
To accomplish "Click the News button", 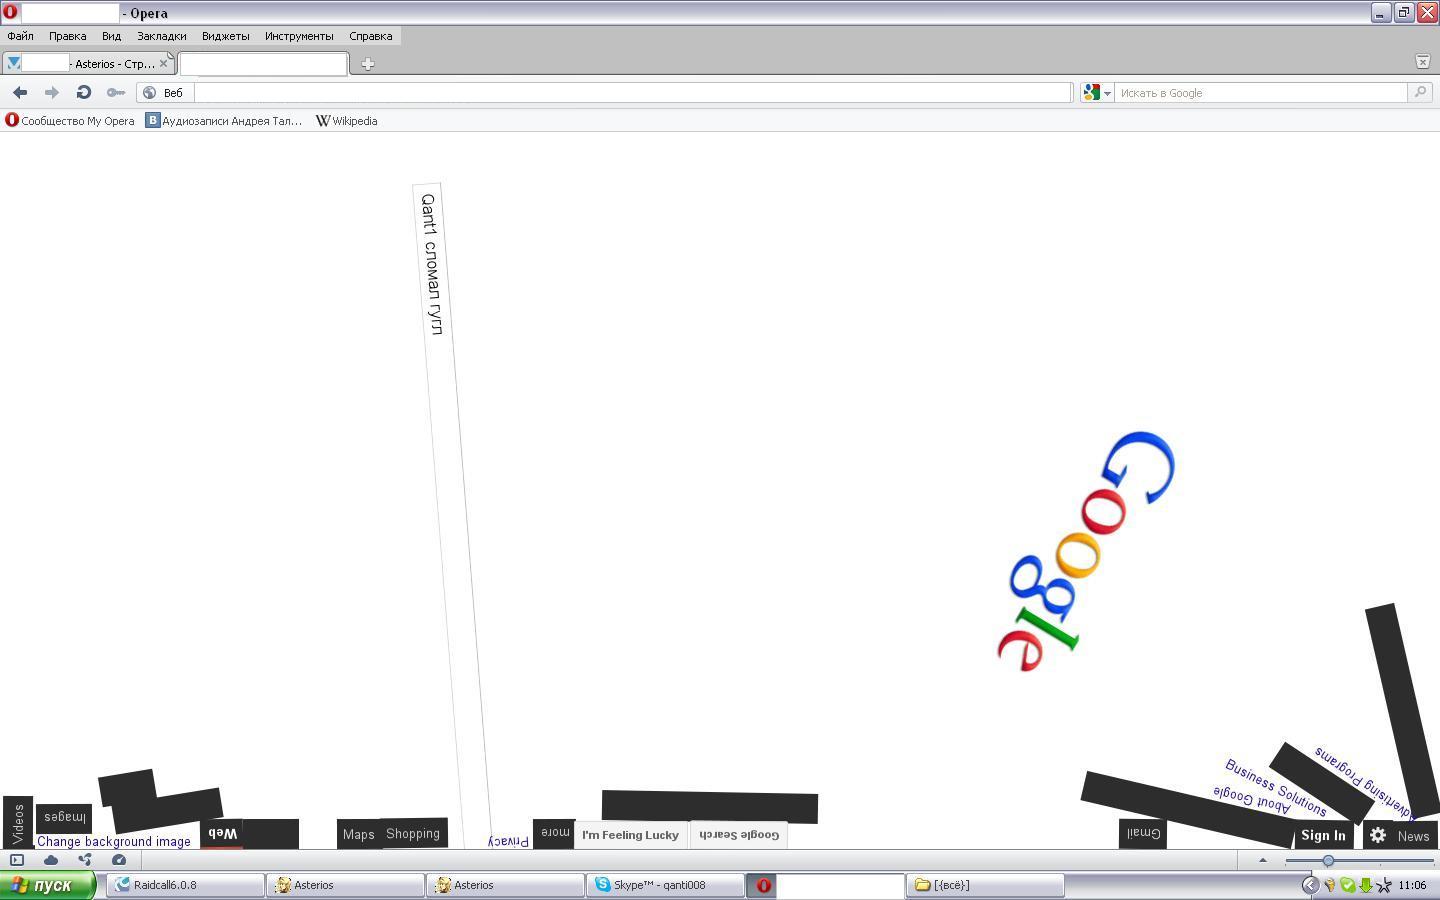I will click(x=1413, y=836).
